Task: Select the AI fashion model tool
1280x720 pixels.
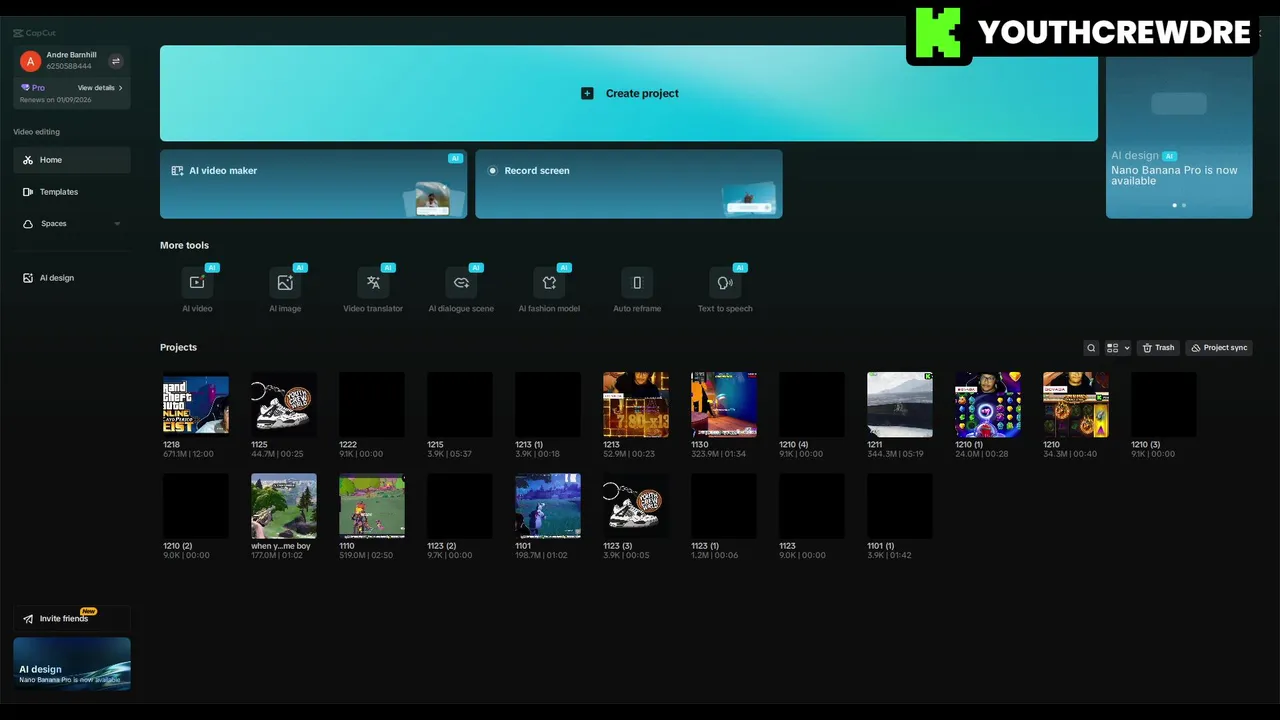Action: 549,283
